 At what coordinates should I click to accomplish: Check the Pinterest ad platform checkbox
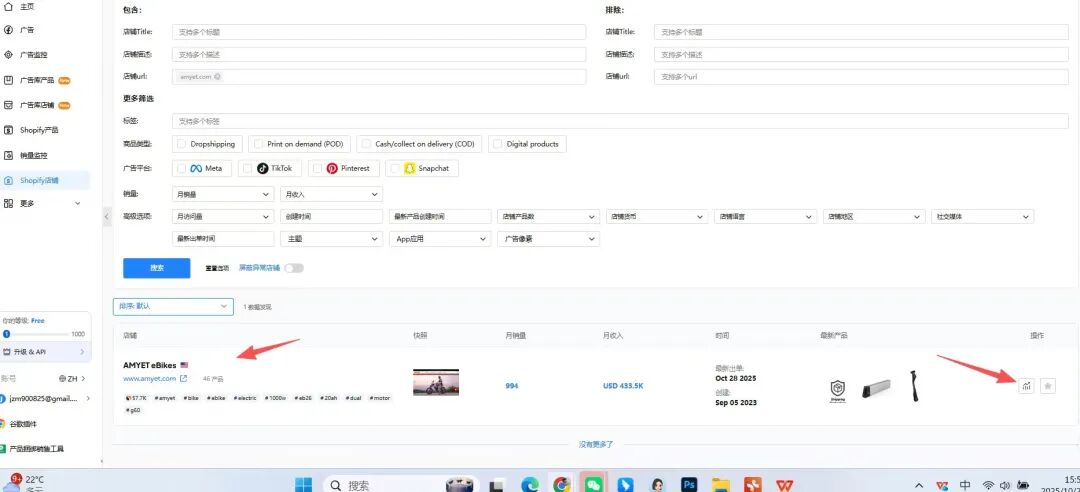tap(318, 168)
